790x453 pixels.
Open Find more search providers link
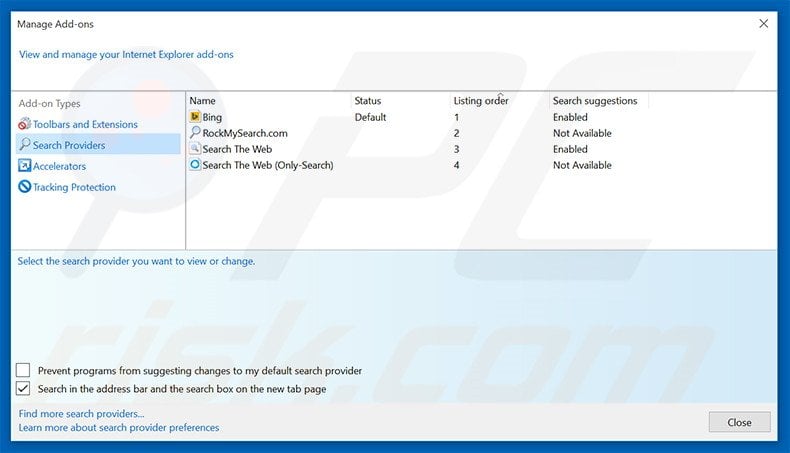(81, 414)
